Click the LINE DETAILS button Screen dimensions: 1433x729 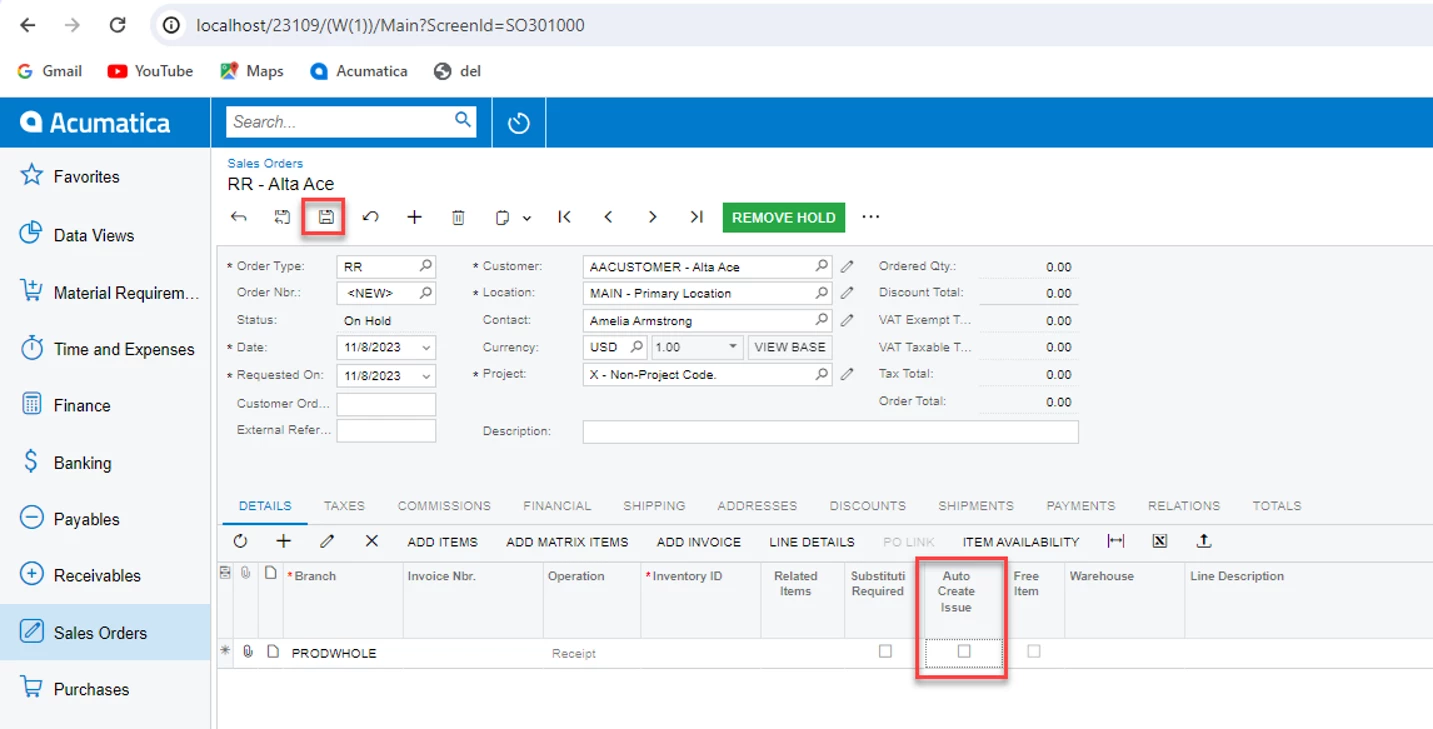(812, 542)
